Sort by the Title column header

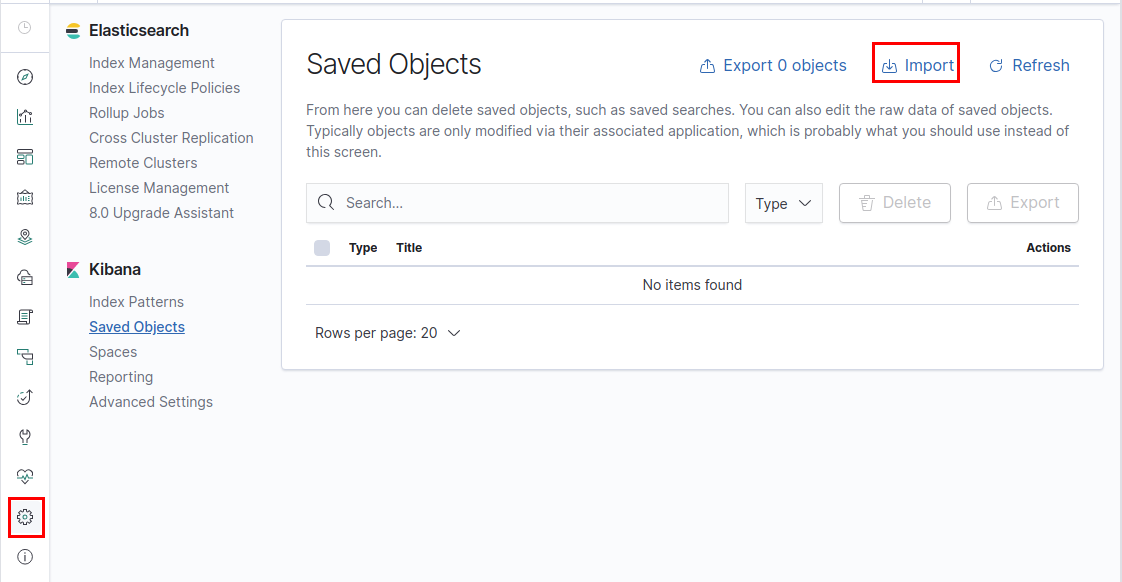(409, 248)
